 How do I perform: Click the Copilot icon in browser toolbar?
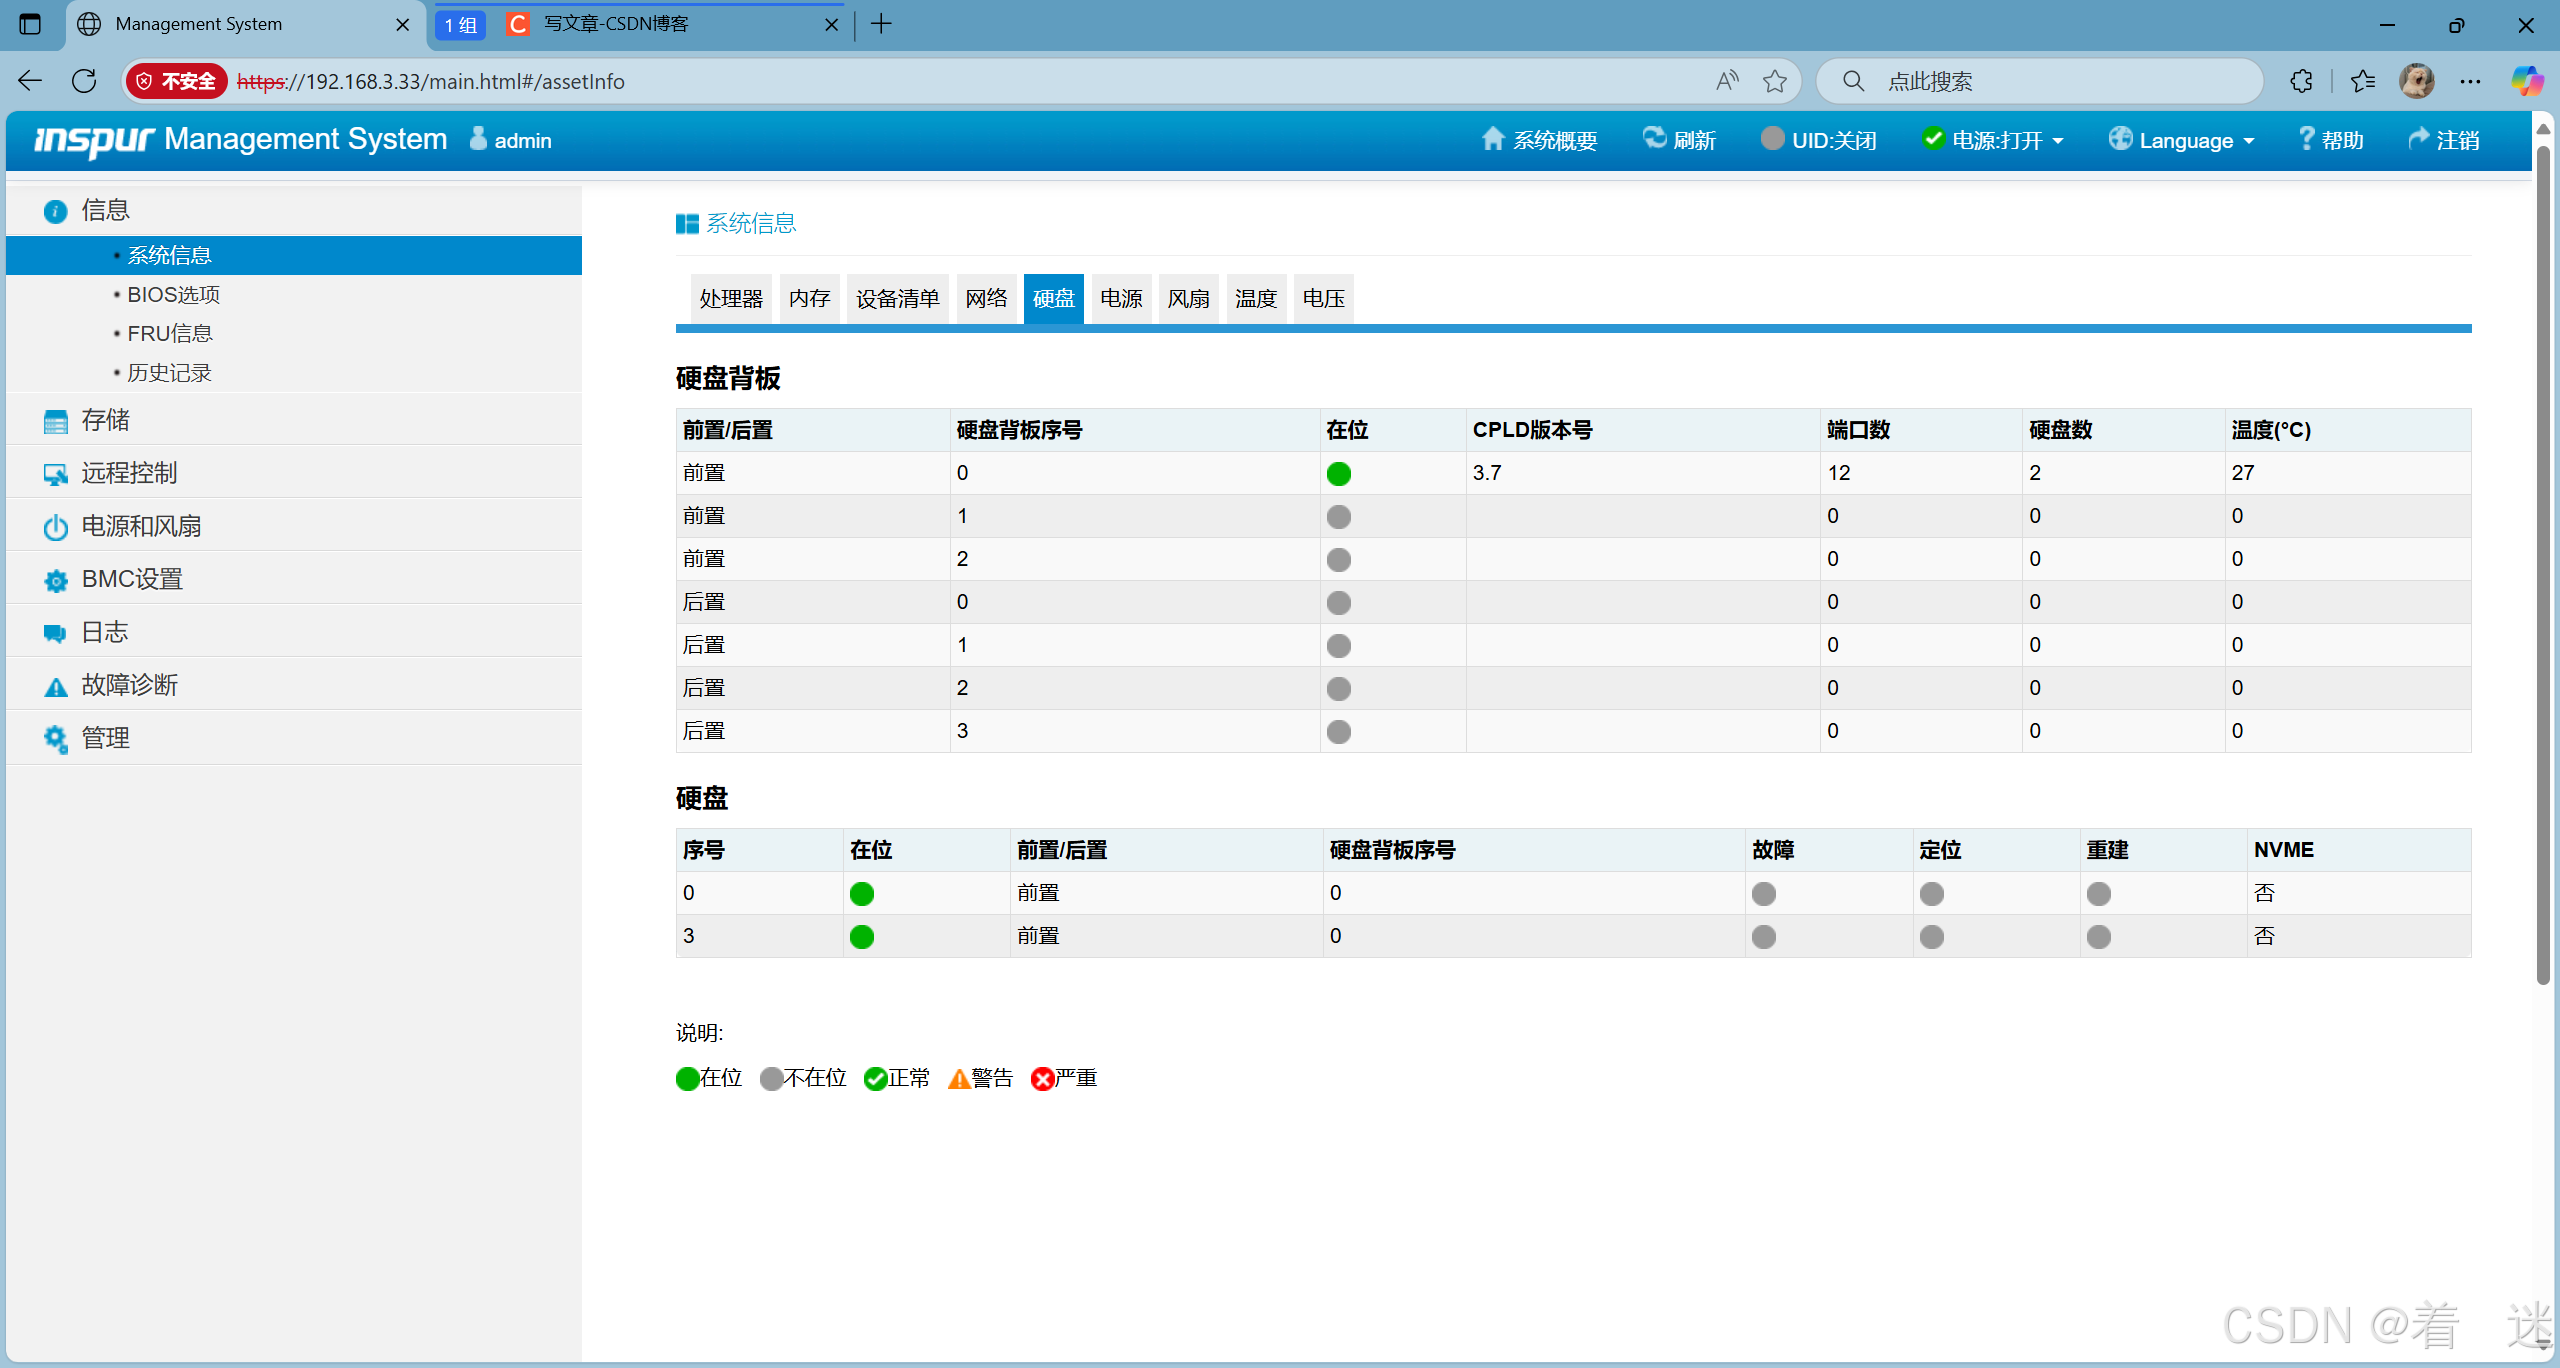pyautogui.click(x=2526, y=81)
